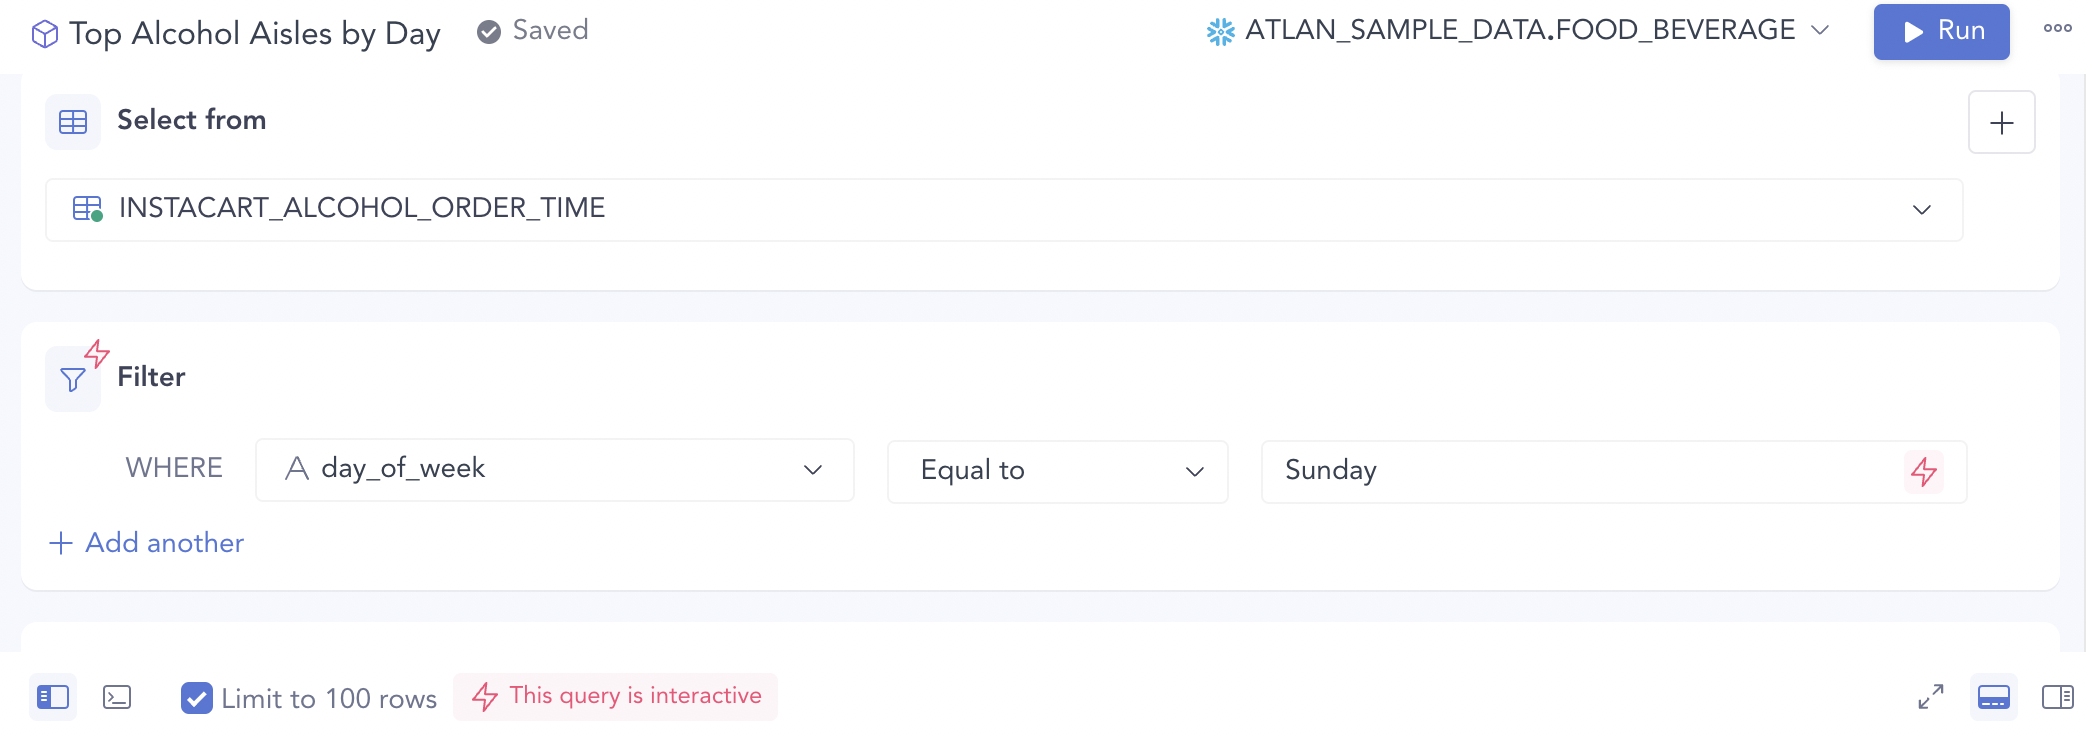Click the plus icon beside Select from
Viewport: 2086px width, 738px height.
coord(2002,122)
